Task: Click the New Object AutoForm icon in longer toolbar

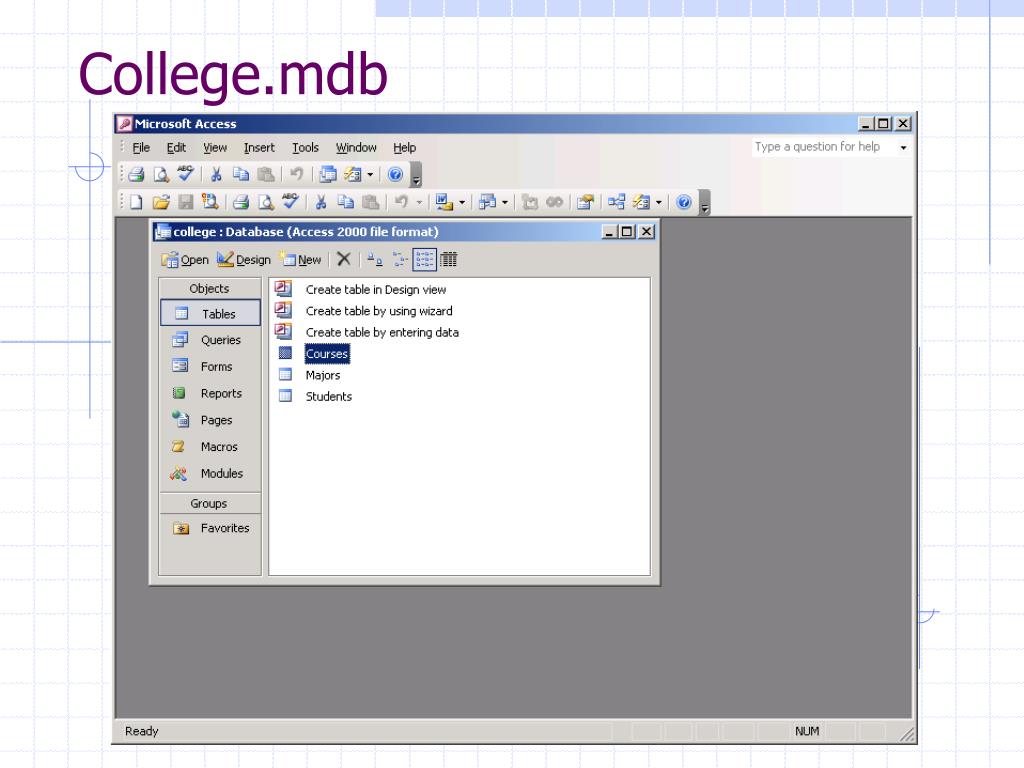Action: (x=641, y=202)
